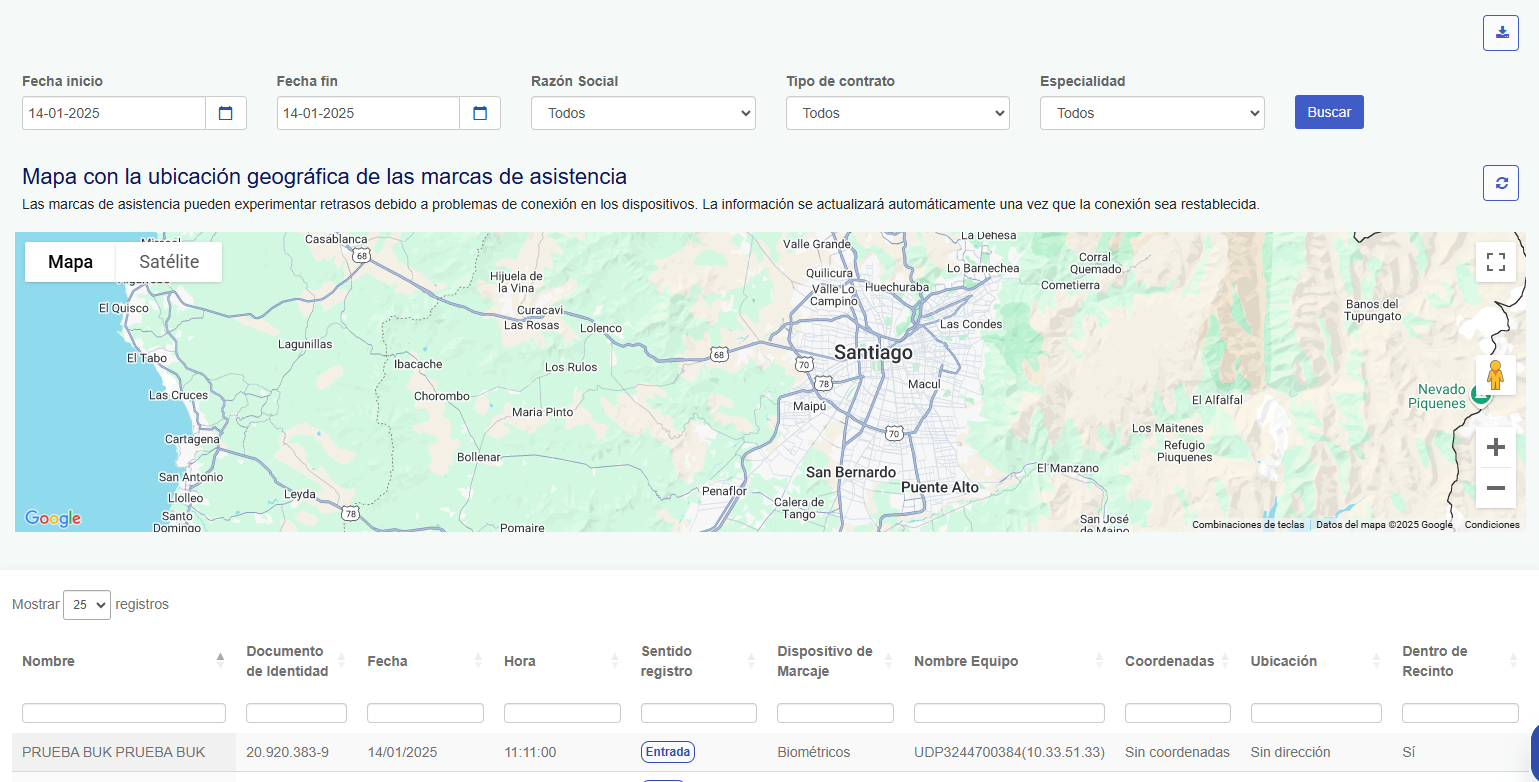Click the Nombre Equipo filter field
This screenshot has height=782, width=1539.
pos(1008,713)
